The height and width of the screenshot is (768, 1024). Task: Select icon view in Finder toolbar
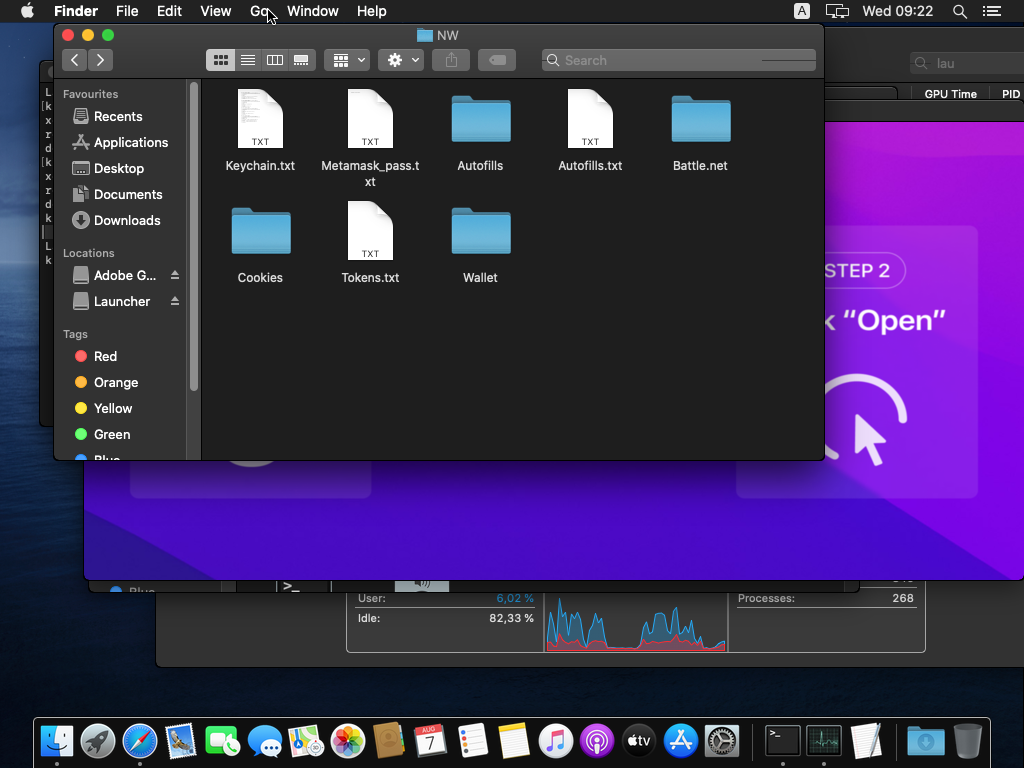220,60
